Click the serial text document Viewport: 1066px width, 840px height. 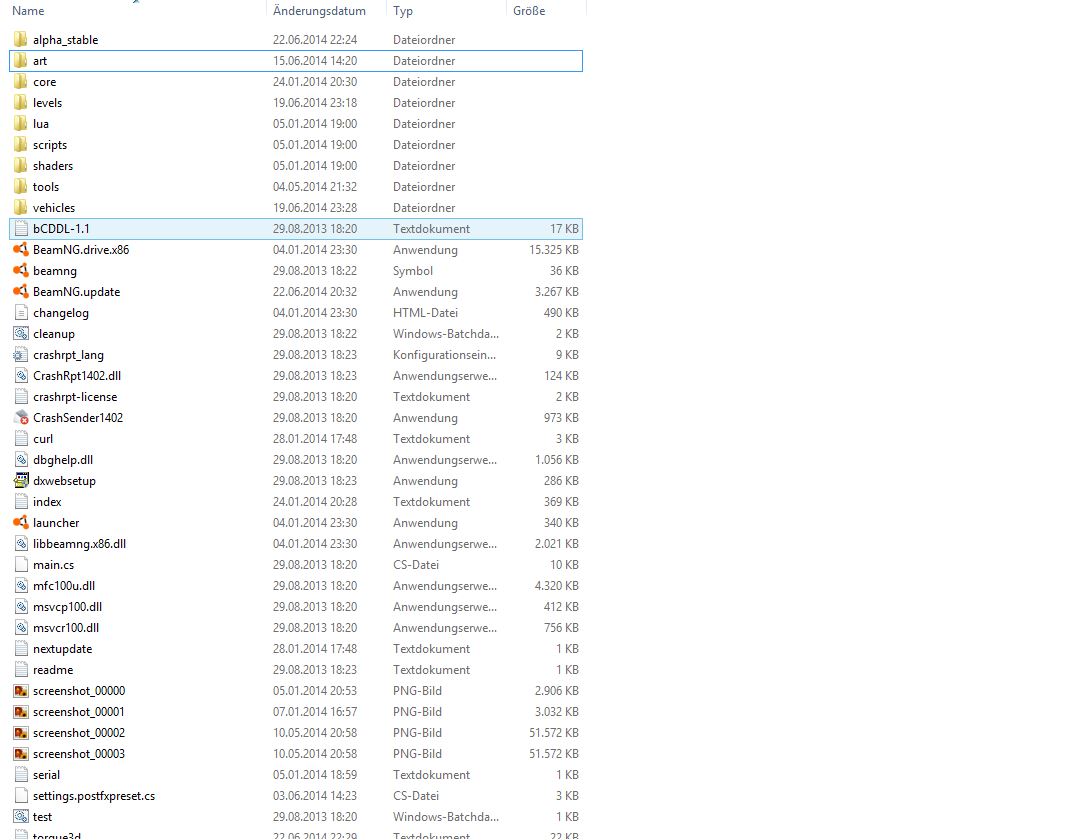(296, 775)
